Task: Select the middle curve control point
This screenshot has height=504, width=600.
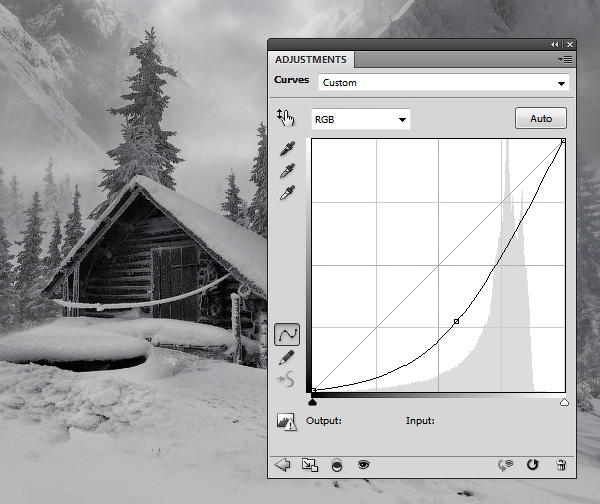Action: tap(456, 321)
